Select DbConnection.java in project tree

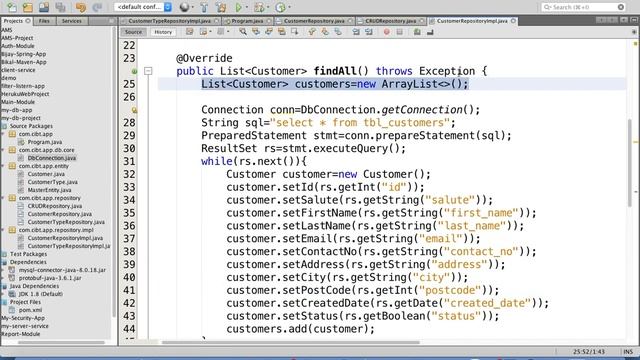click(x=51, y=158)
